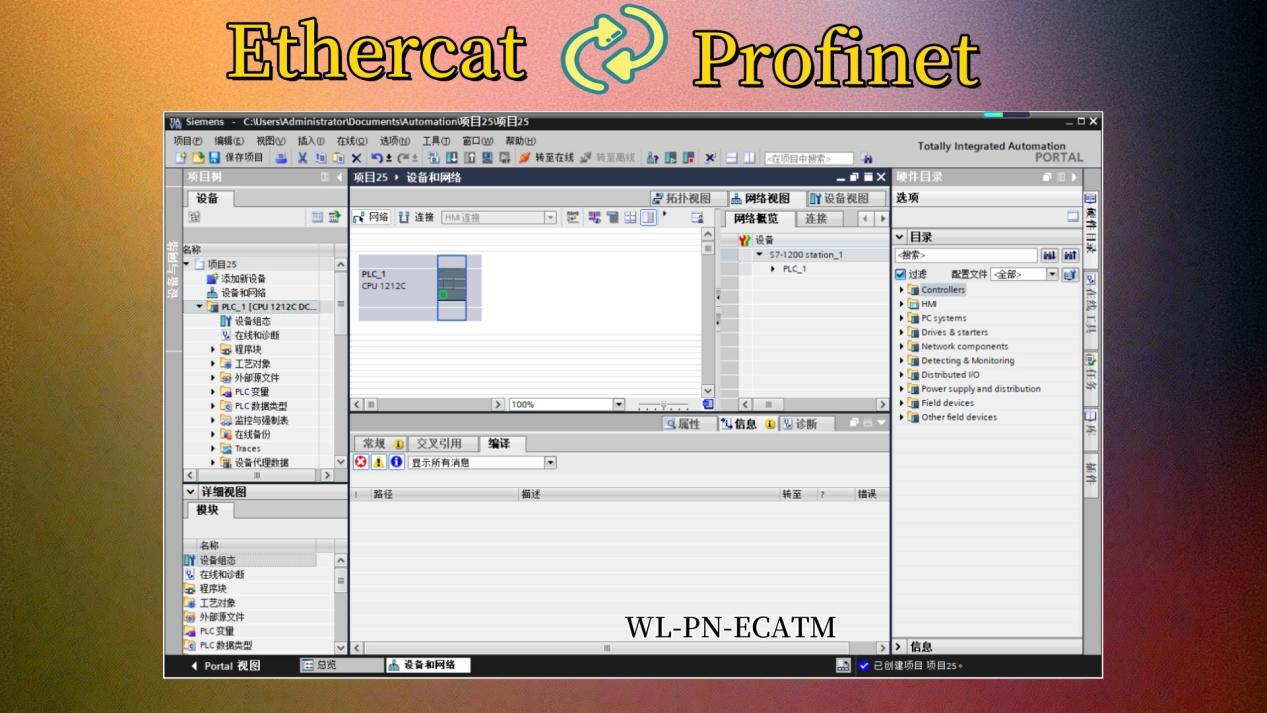
Task: Toggle the 连接 connections mode button
Action: click(x=416, y=217)
